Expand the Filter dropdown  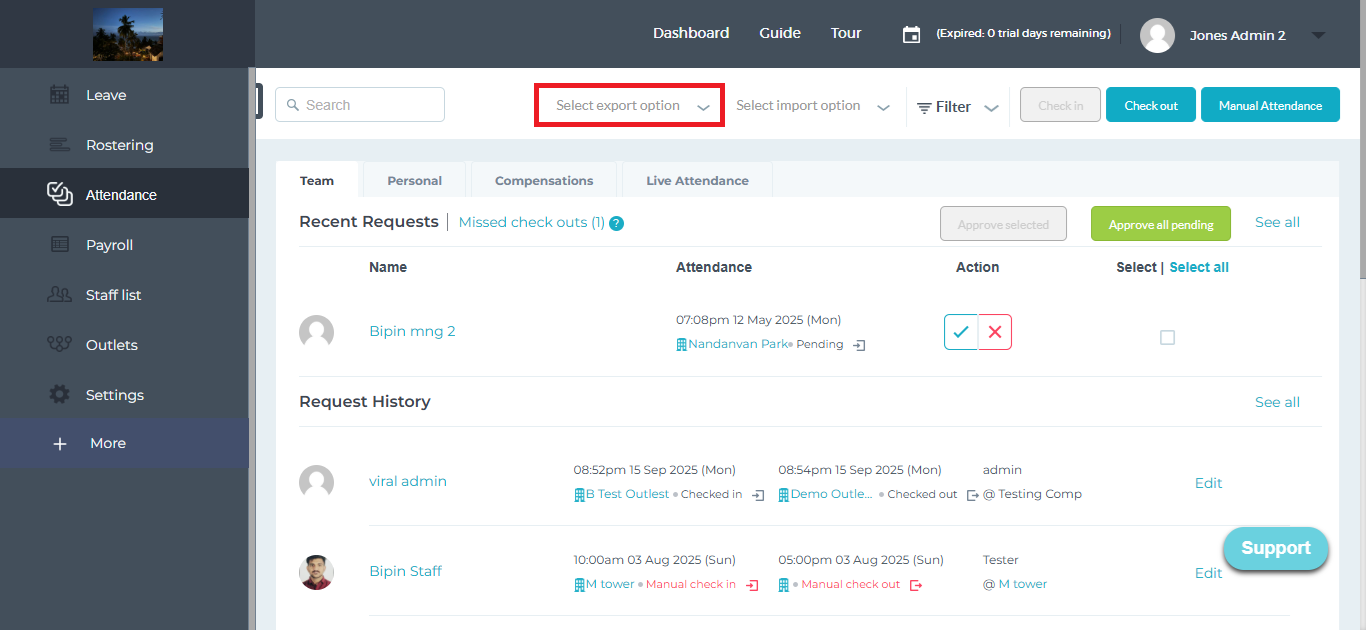957,107
